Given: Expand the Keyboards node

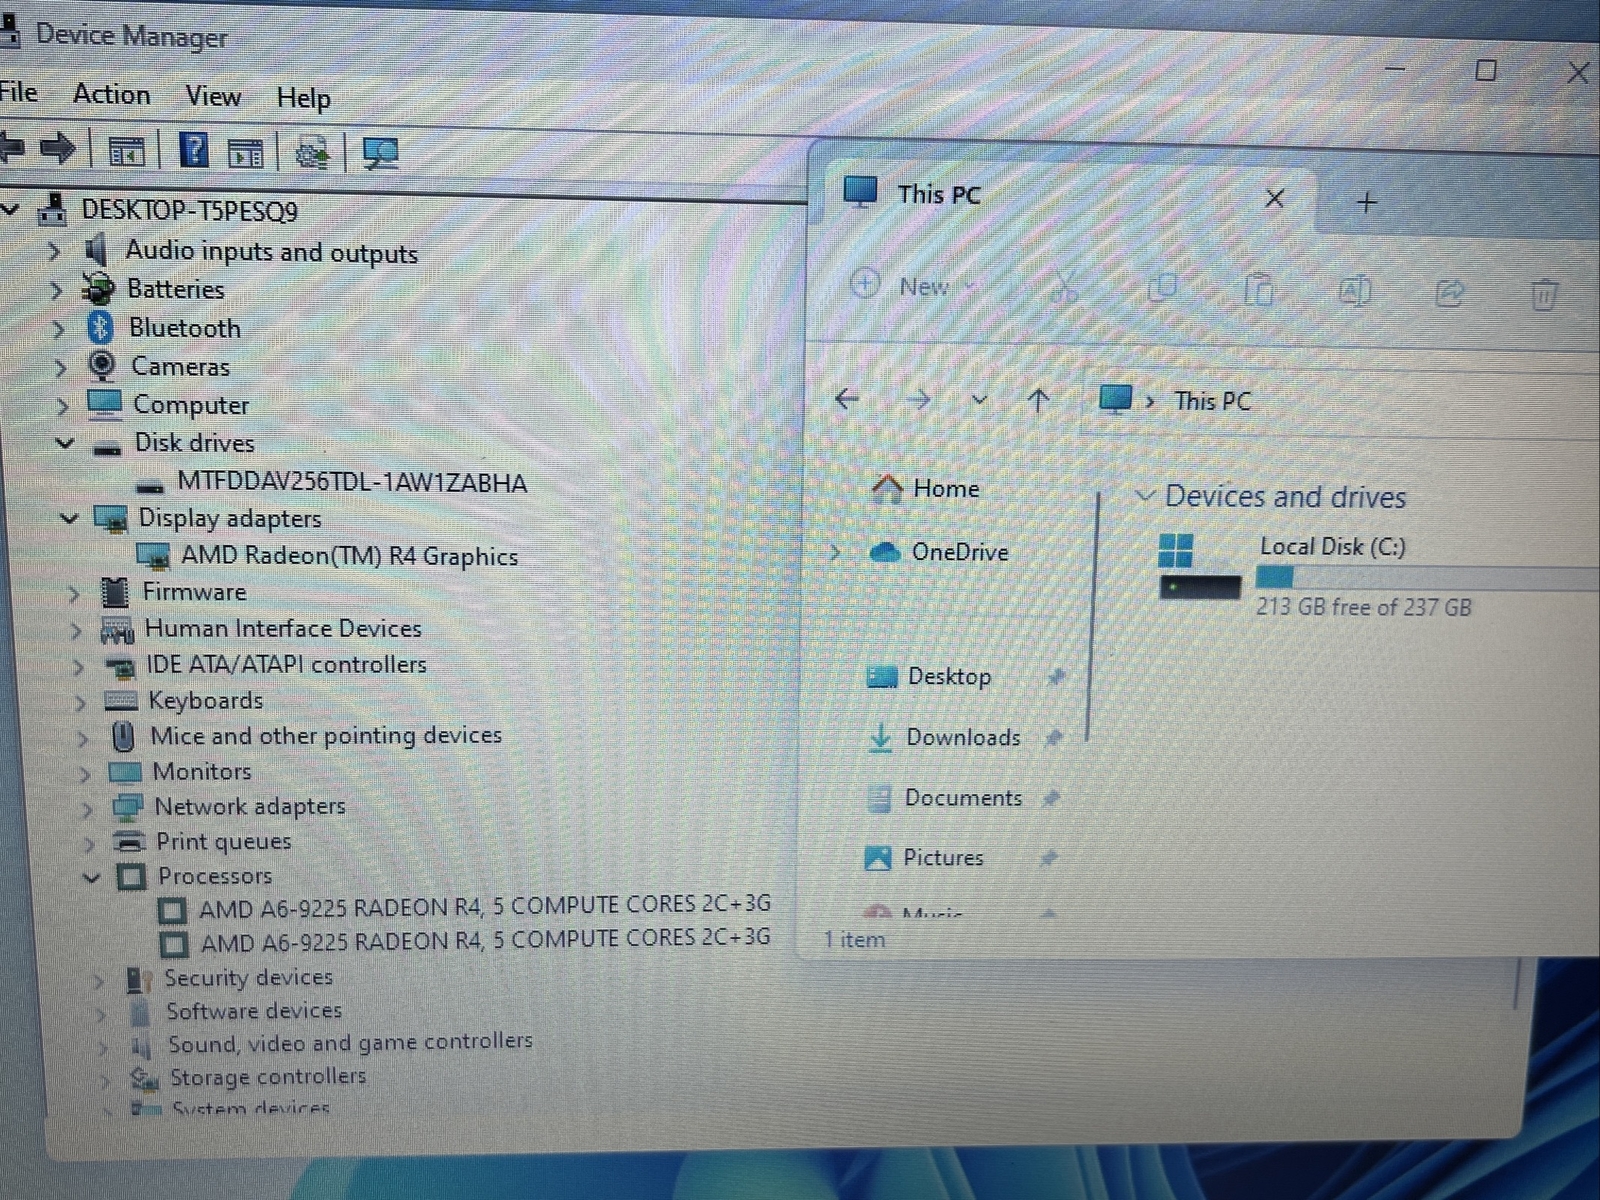Looking at the screenshot, I should coord(80,702).
